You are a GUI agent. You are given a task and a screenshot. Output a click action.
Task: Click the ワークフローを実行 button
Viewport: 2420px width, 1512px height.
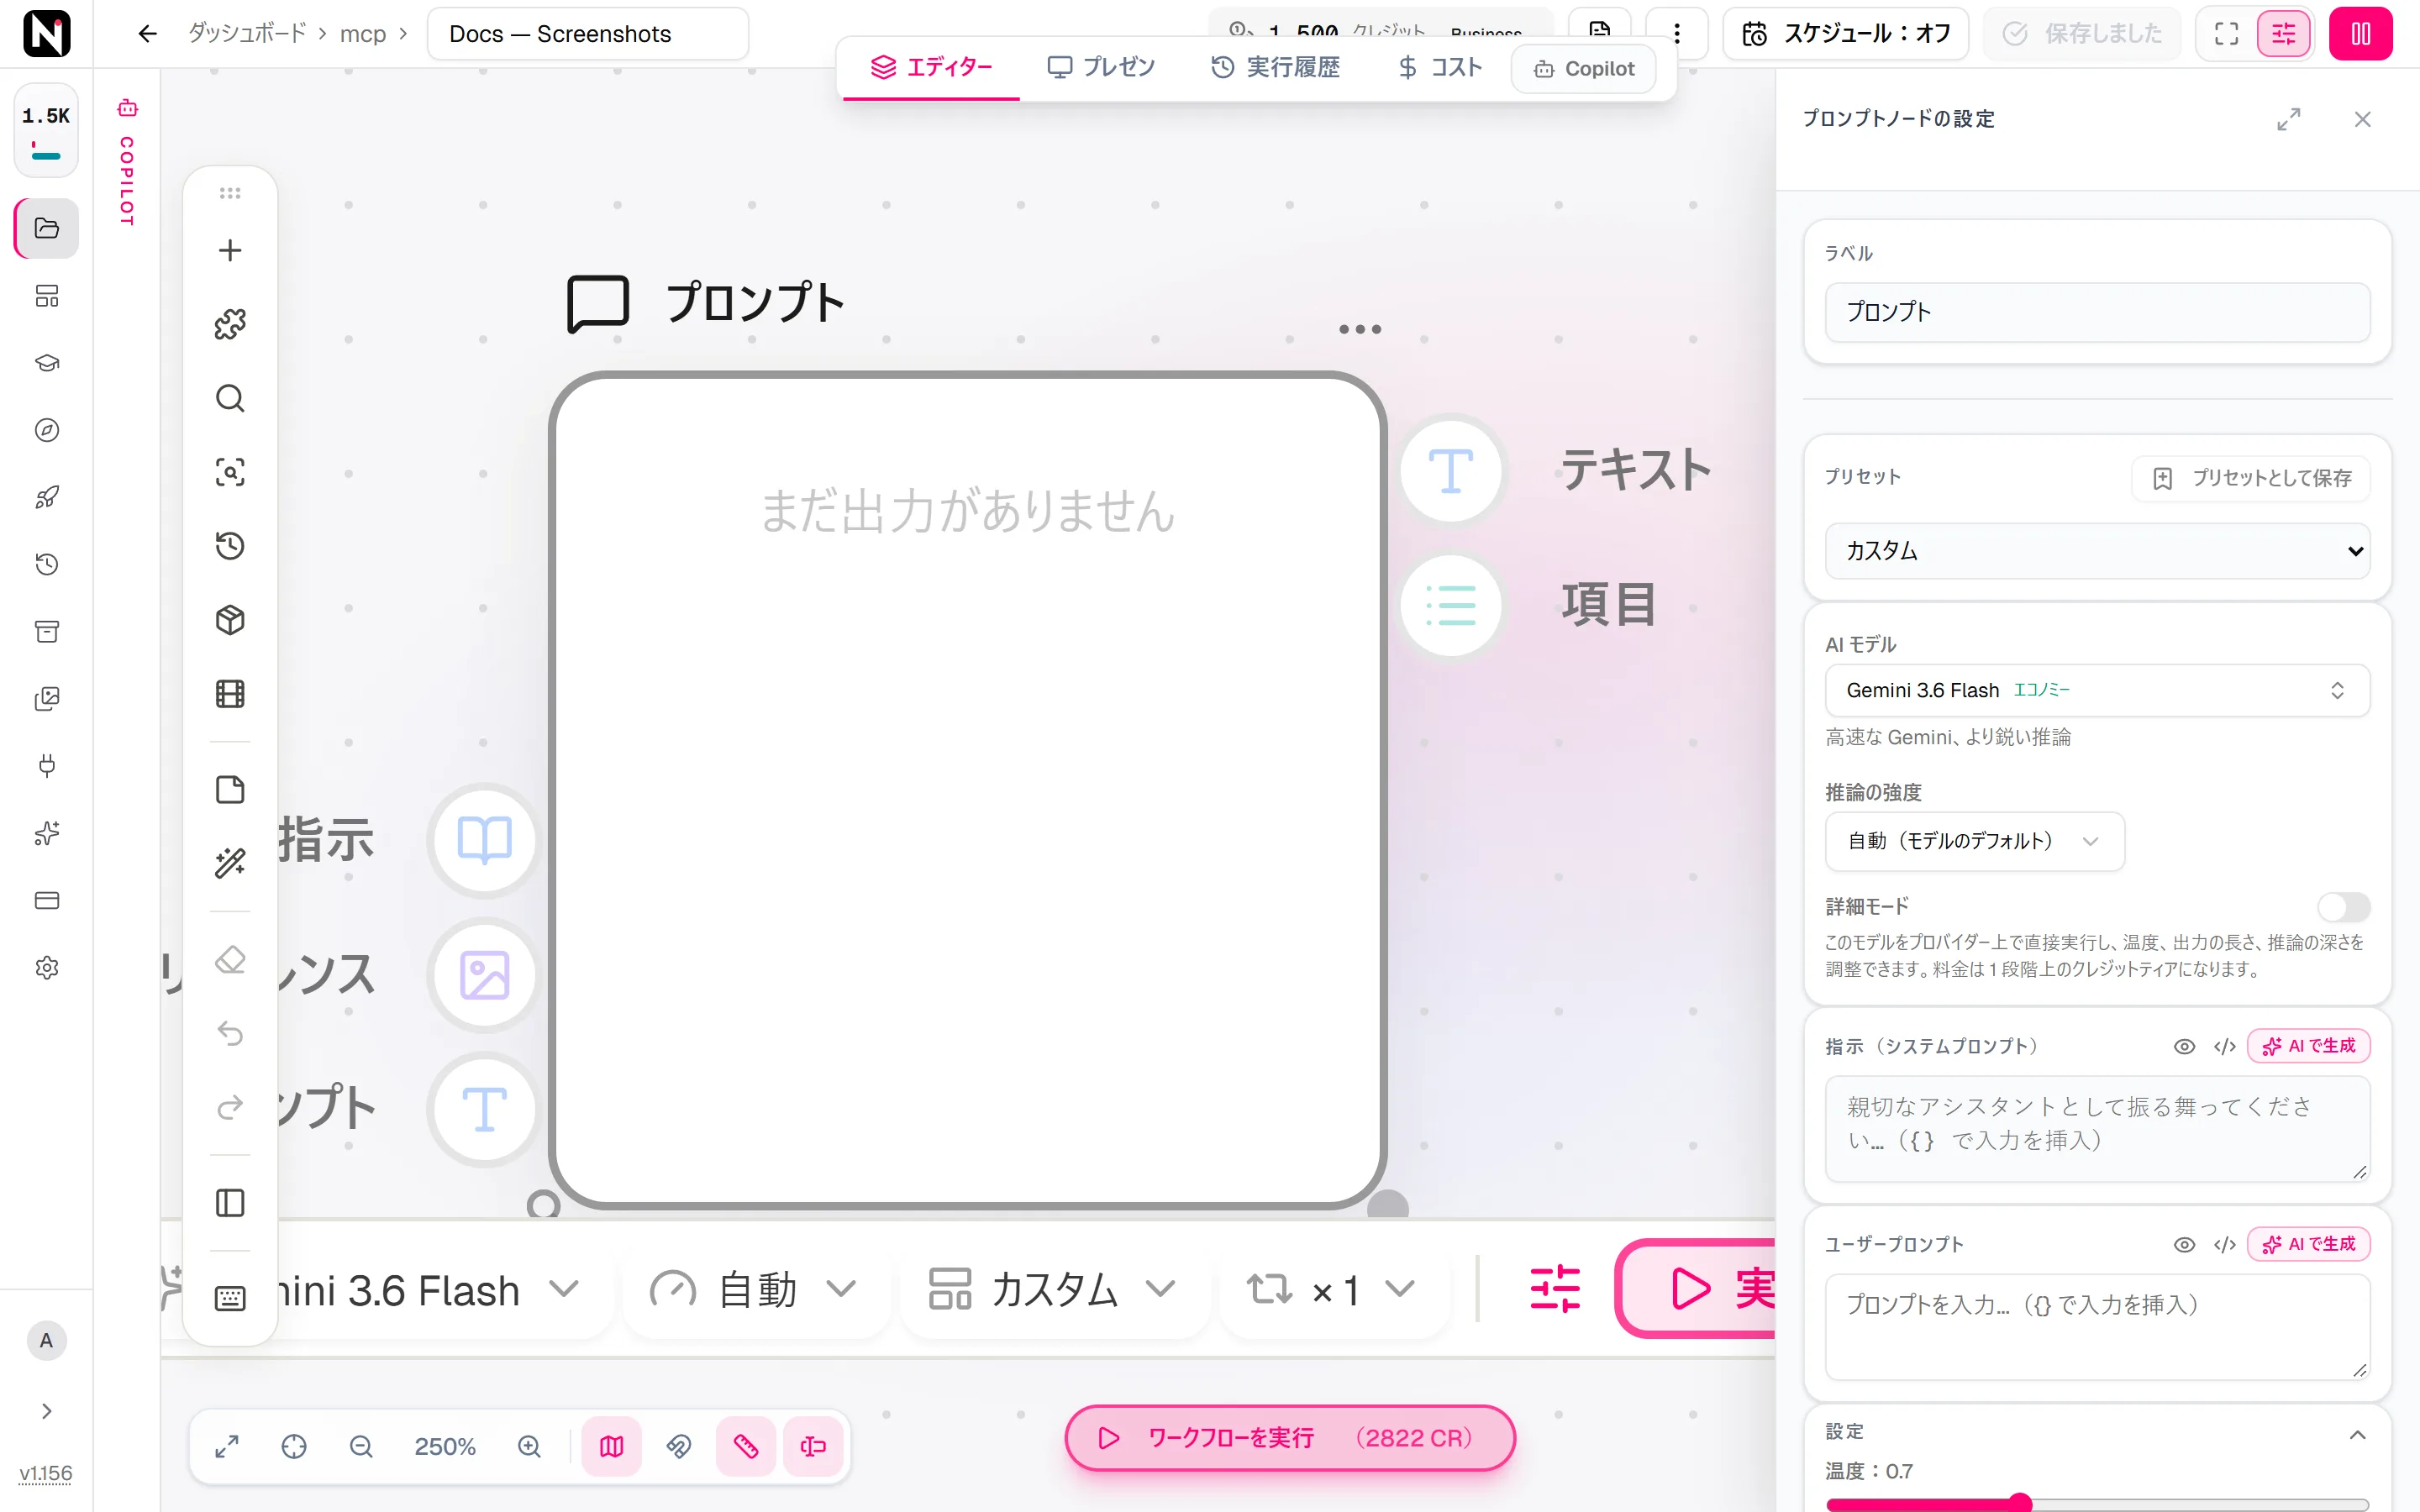point(1290,1438)
